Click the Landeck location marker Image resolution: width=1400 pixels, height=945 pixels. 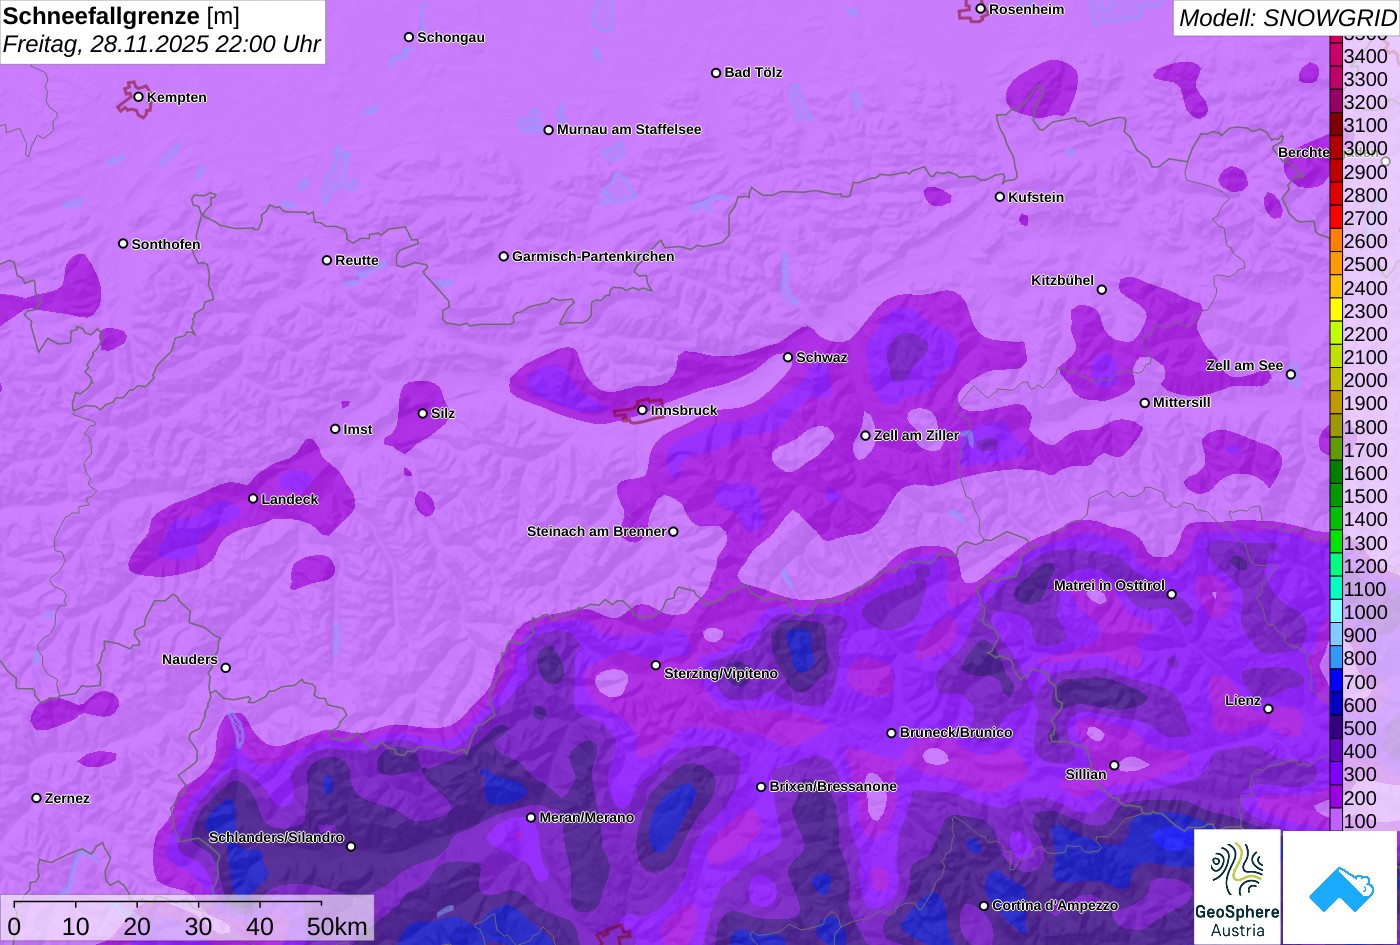[253, 499]
